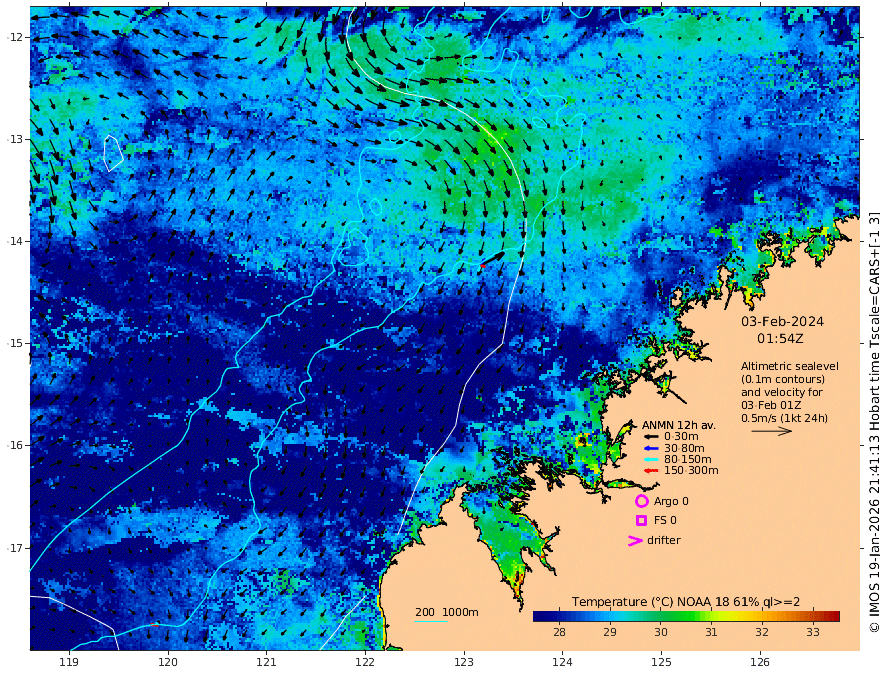Screen dimensions: 880x680
Task: Click the 'drifter' legend label
Action: tap(663, 540)
